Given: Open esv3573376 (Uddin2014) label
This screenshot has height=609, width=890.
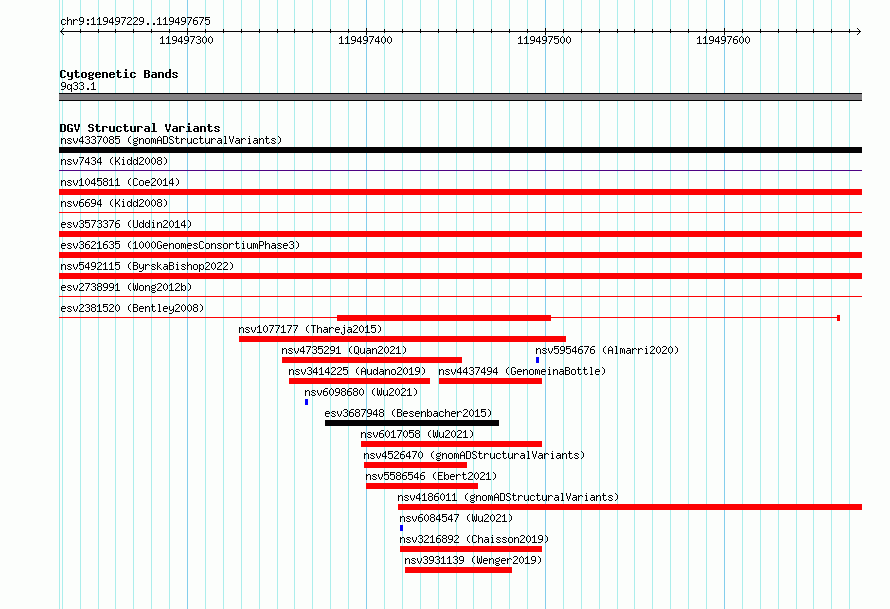Looking at the screenshot, I should pos(126,224).
